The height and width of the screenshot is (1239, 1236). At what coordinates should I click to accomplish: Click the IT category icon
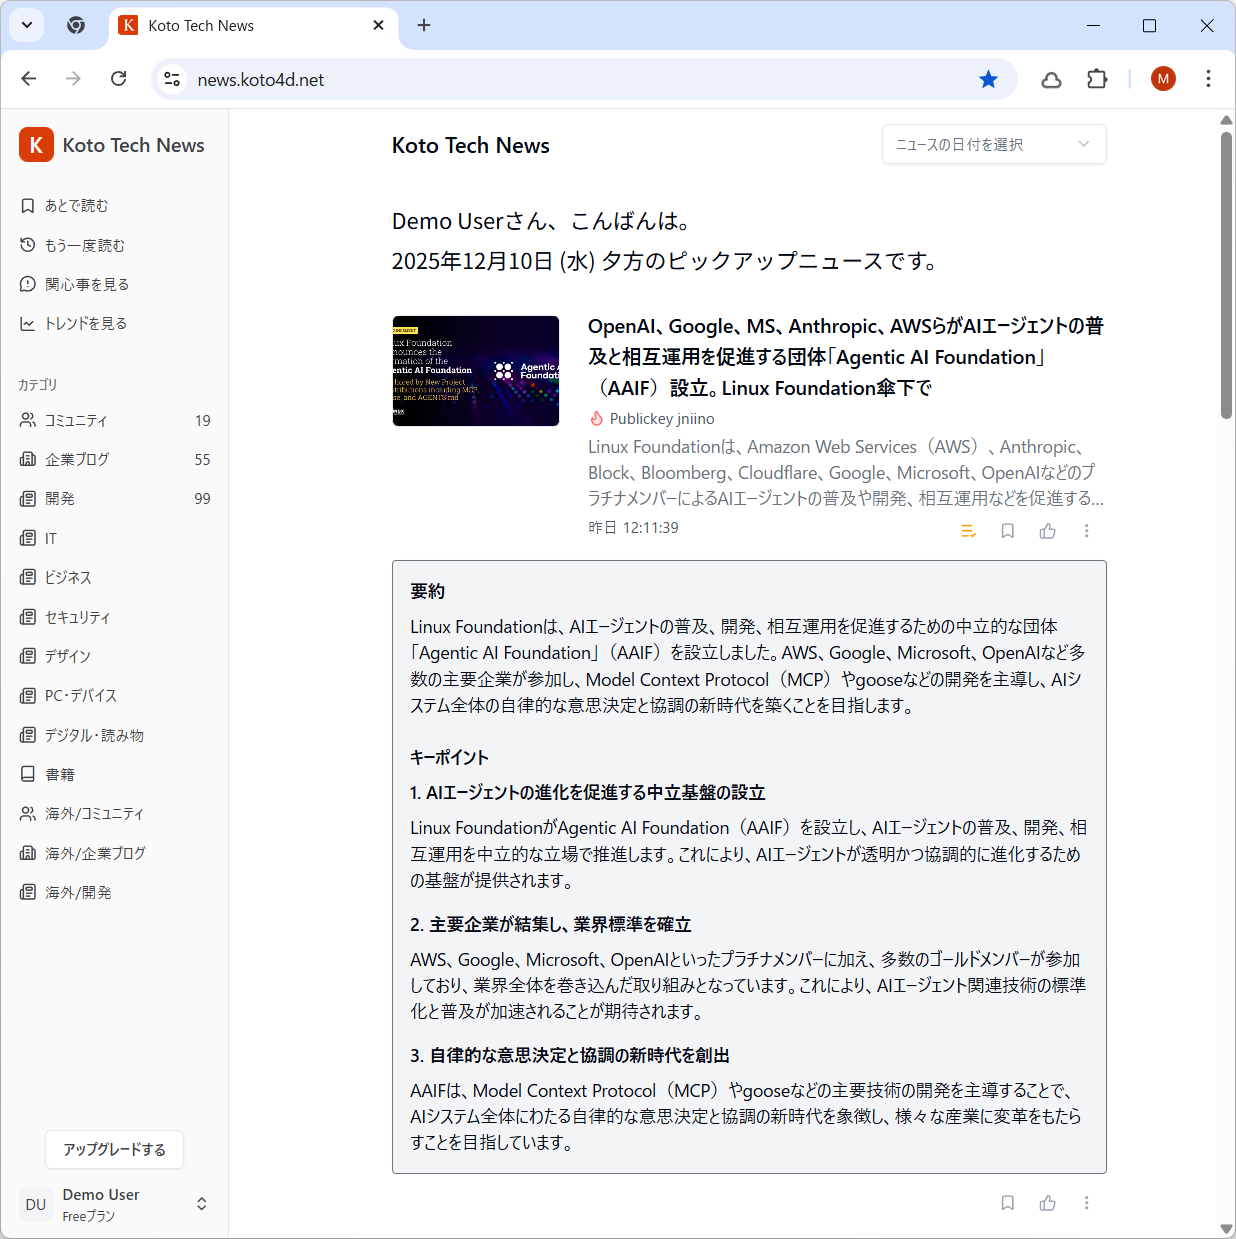(x=28, y=538)
